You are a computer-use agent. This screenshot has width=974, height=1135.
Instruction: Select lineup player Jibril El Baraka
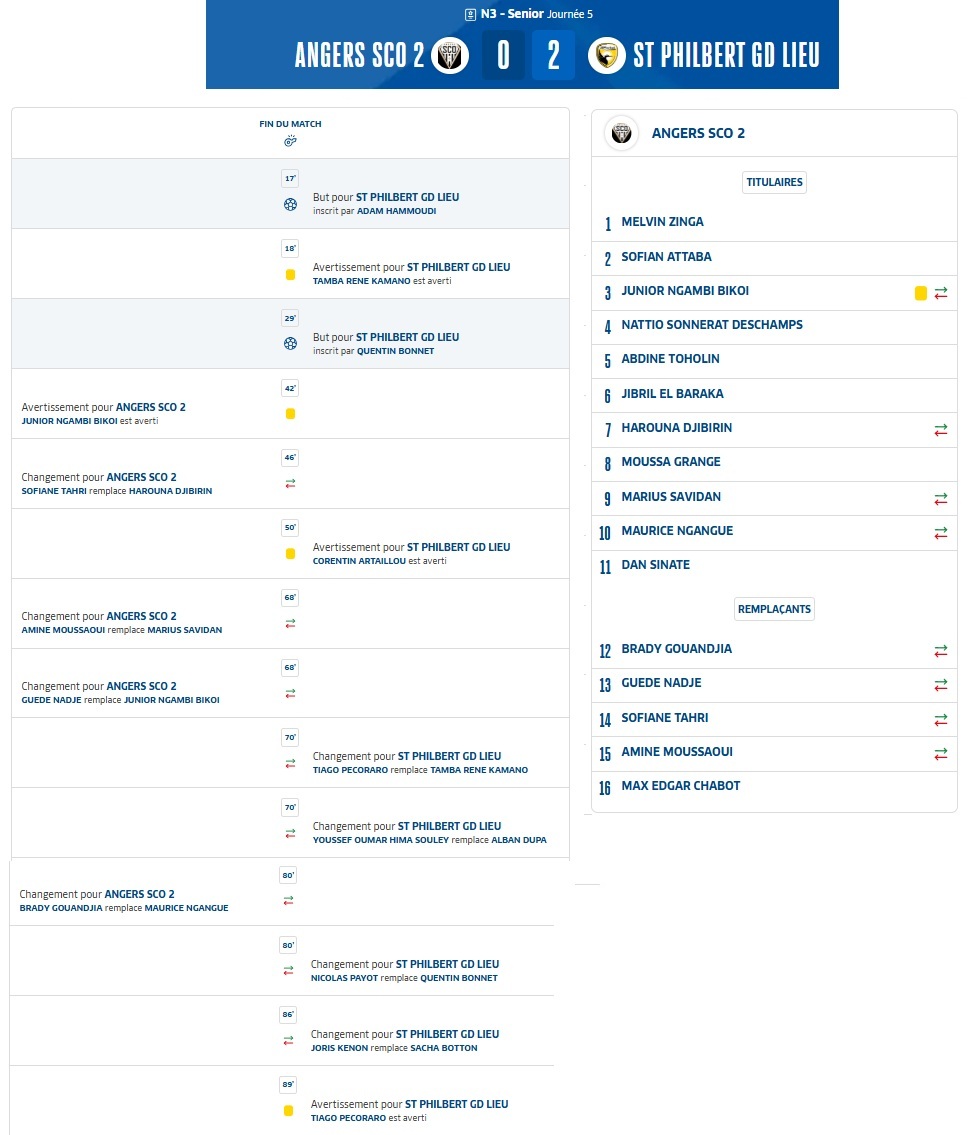[x=672, y=393]
